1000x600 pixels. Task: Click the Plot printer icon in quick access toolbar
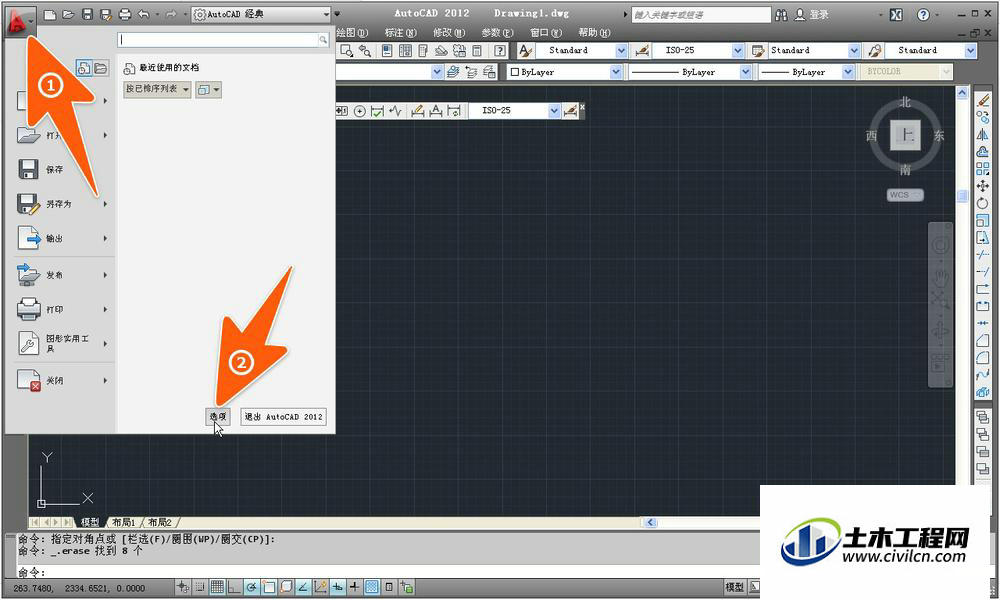click(125, 14)
